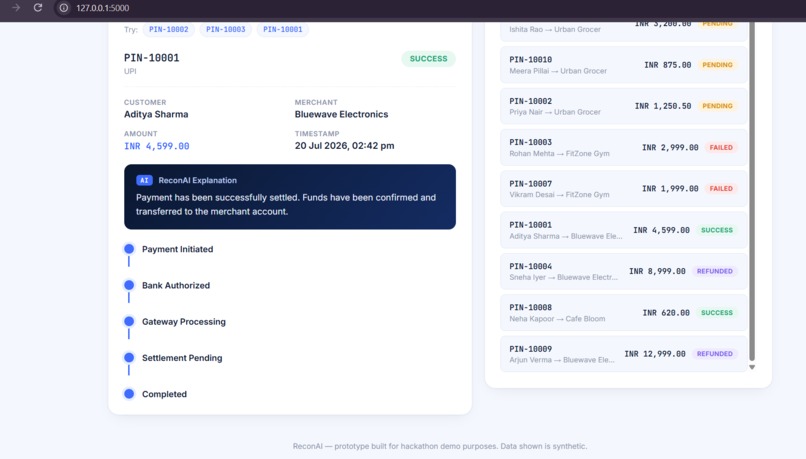Try the PIN-10003 suggestion chip
Image resolution: width=806 pixels, height=459 pixels.
226,29
